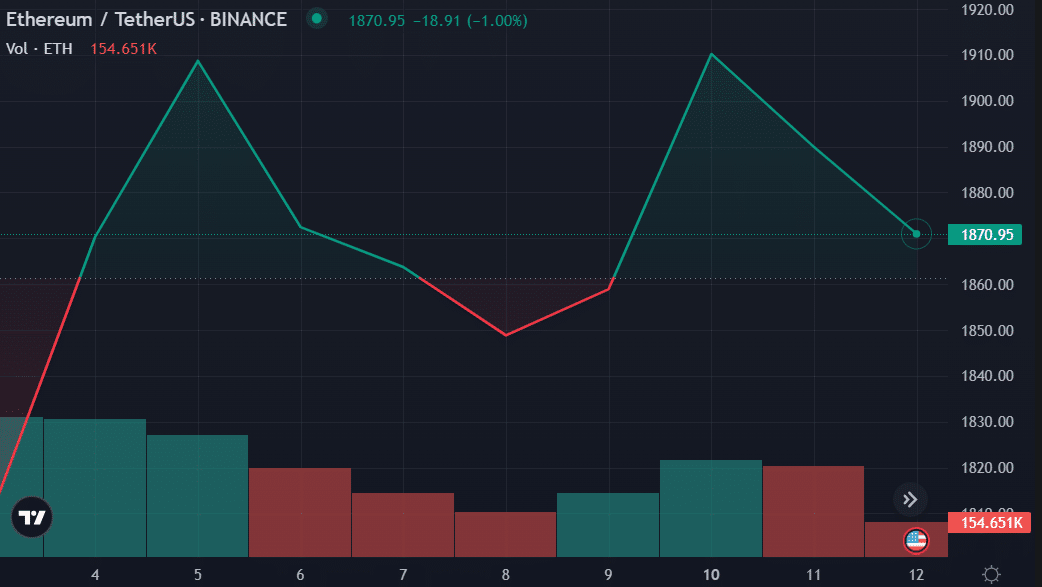The image size is (1042, 587).
Task: Click the red volume bar for day 6
Action: pyautogui.click(x=300, y=513)
